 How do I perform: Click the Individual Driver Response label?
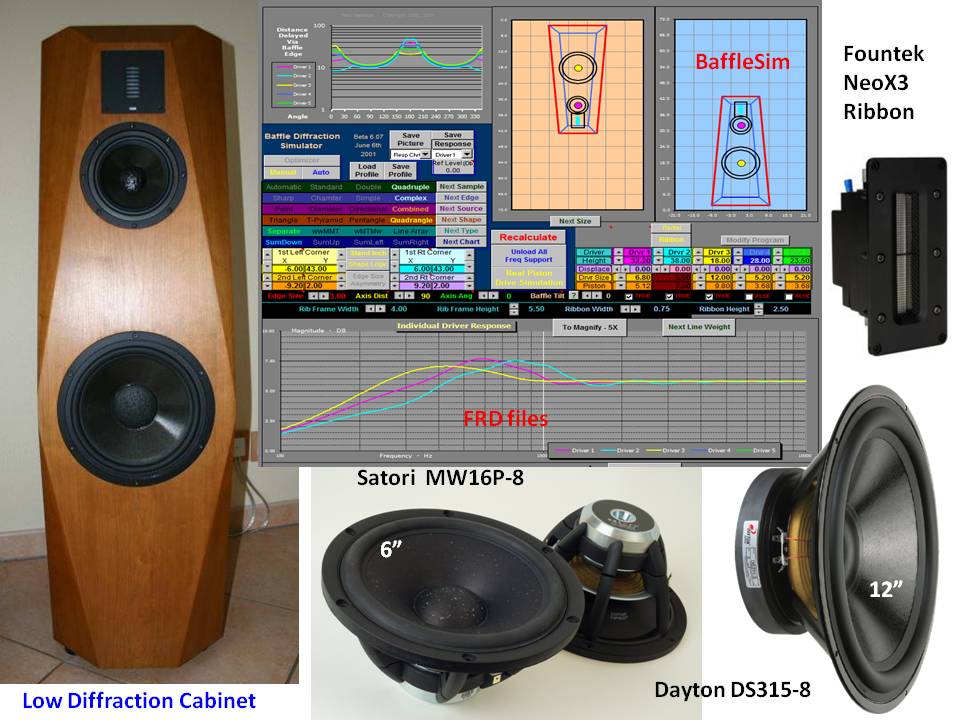coord(454,326)
